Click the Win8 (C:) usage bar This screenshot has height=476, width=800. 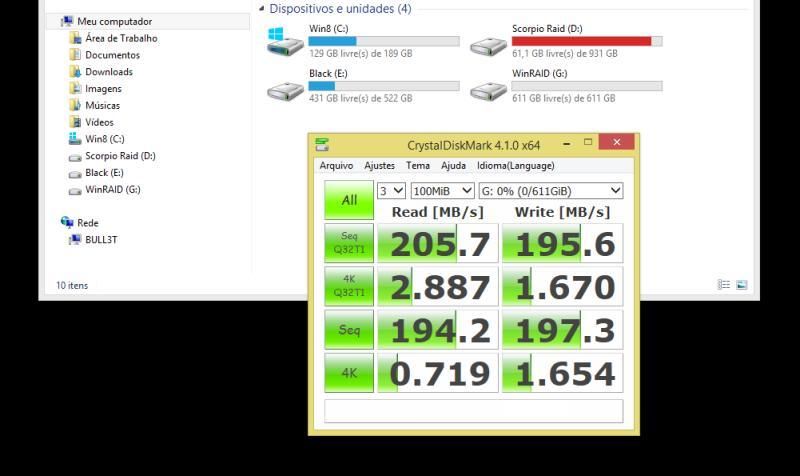click(x=384, y=41)
